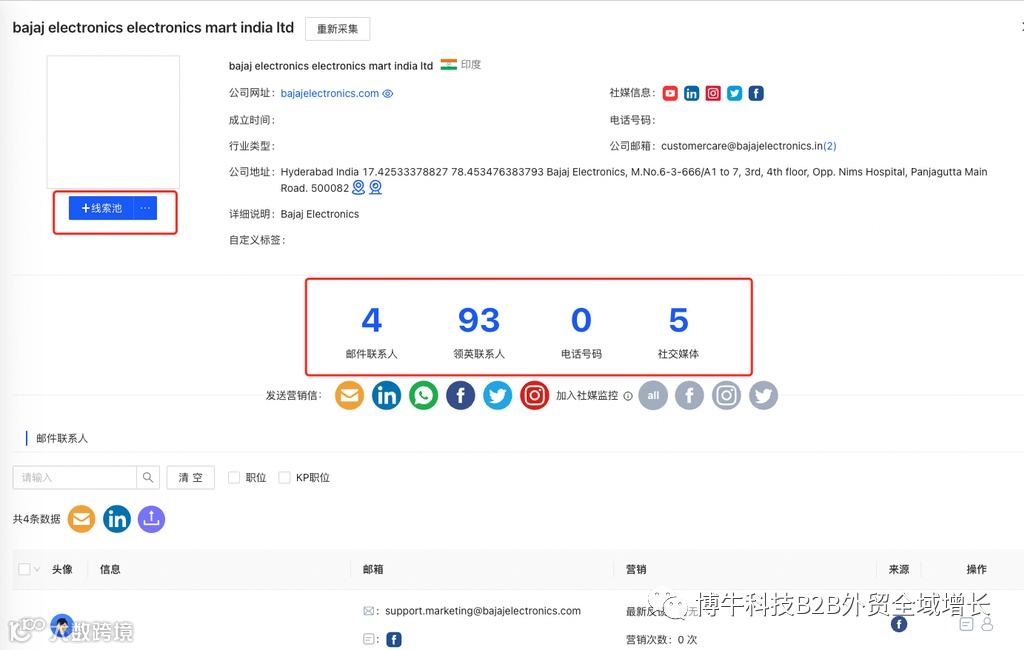The image size is (1024, 650).
Task: Click Facebook source icon in 来源 column
Action: tap(899, 624)
